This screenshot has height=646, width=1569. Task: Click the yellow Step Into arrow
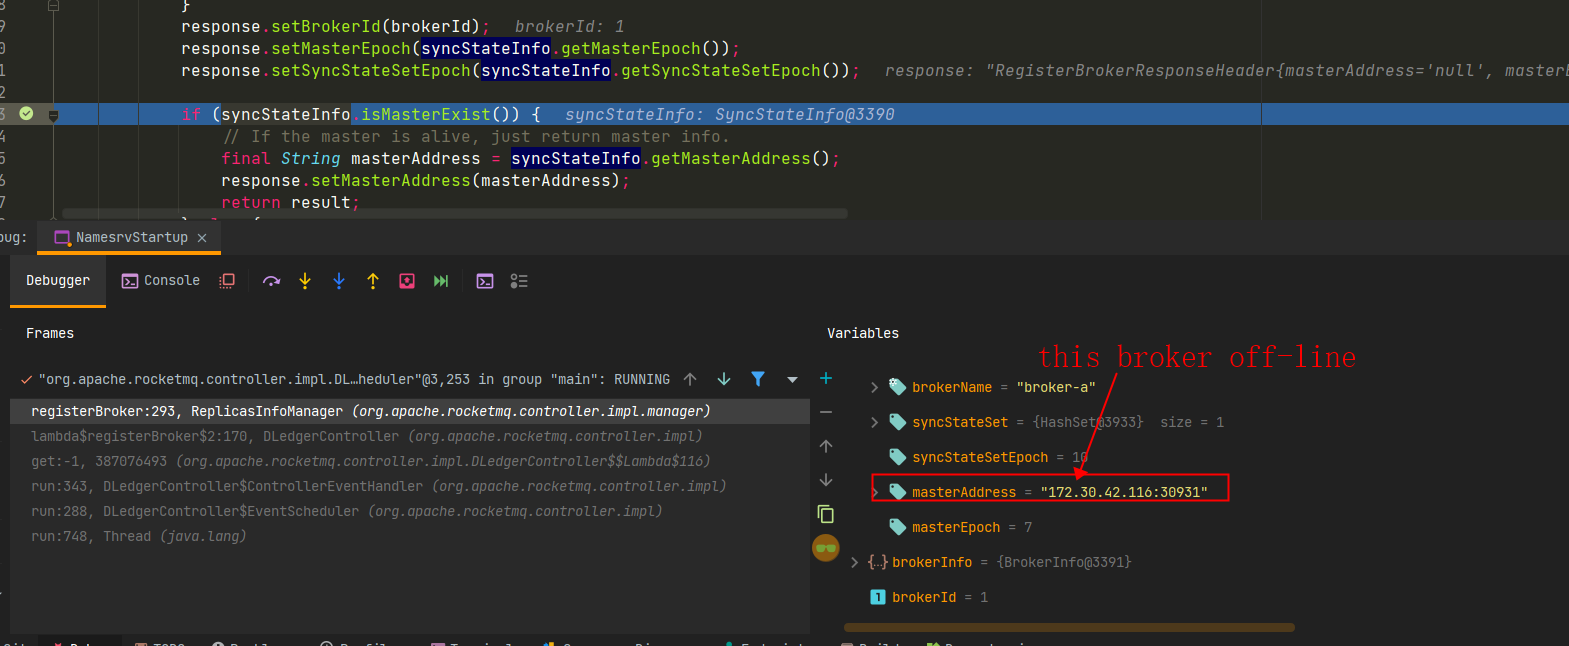tap(305, 281)
